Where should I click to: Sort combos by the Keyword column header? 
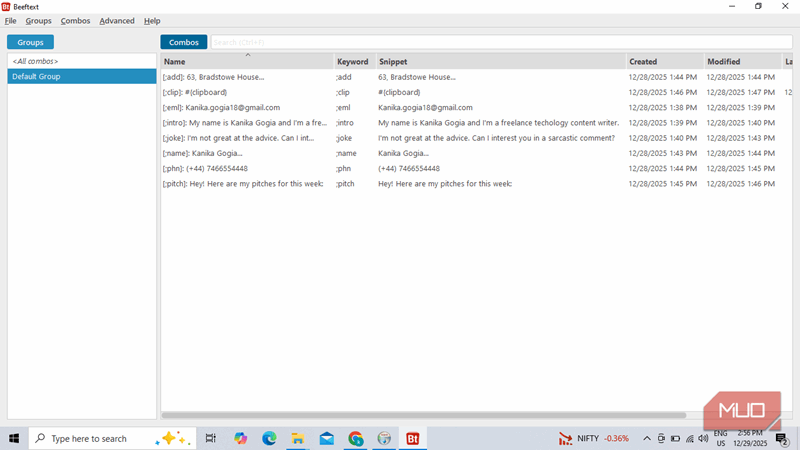coord(353,62)
